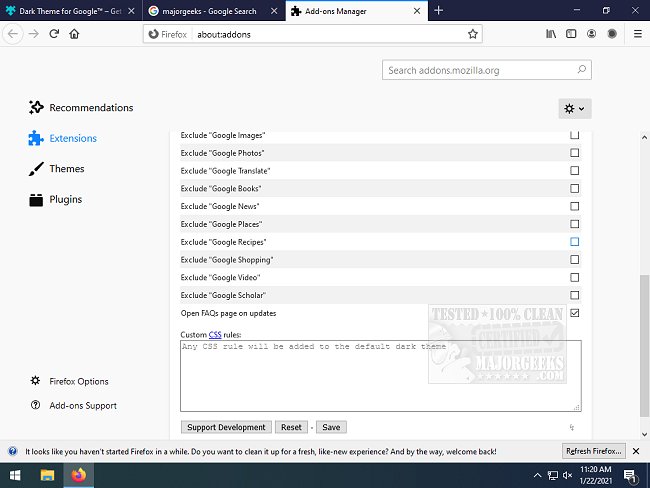Viewport: 650px width, 488px height.
Task: Reload the current page
Action: coord(54,34)
